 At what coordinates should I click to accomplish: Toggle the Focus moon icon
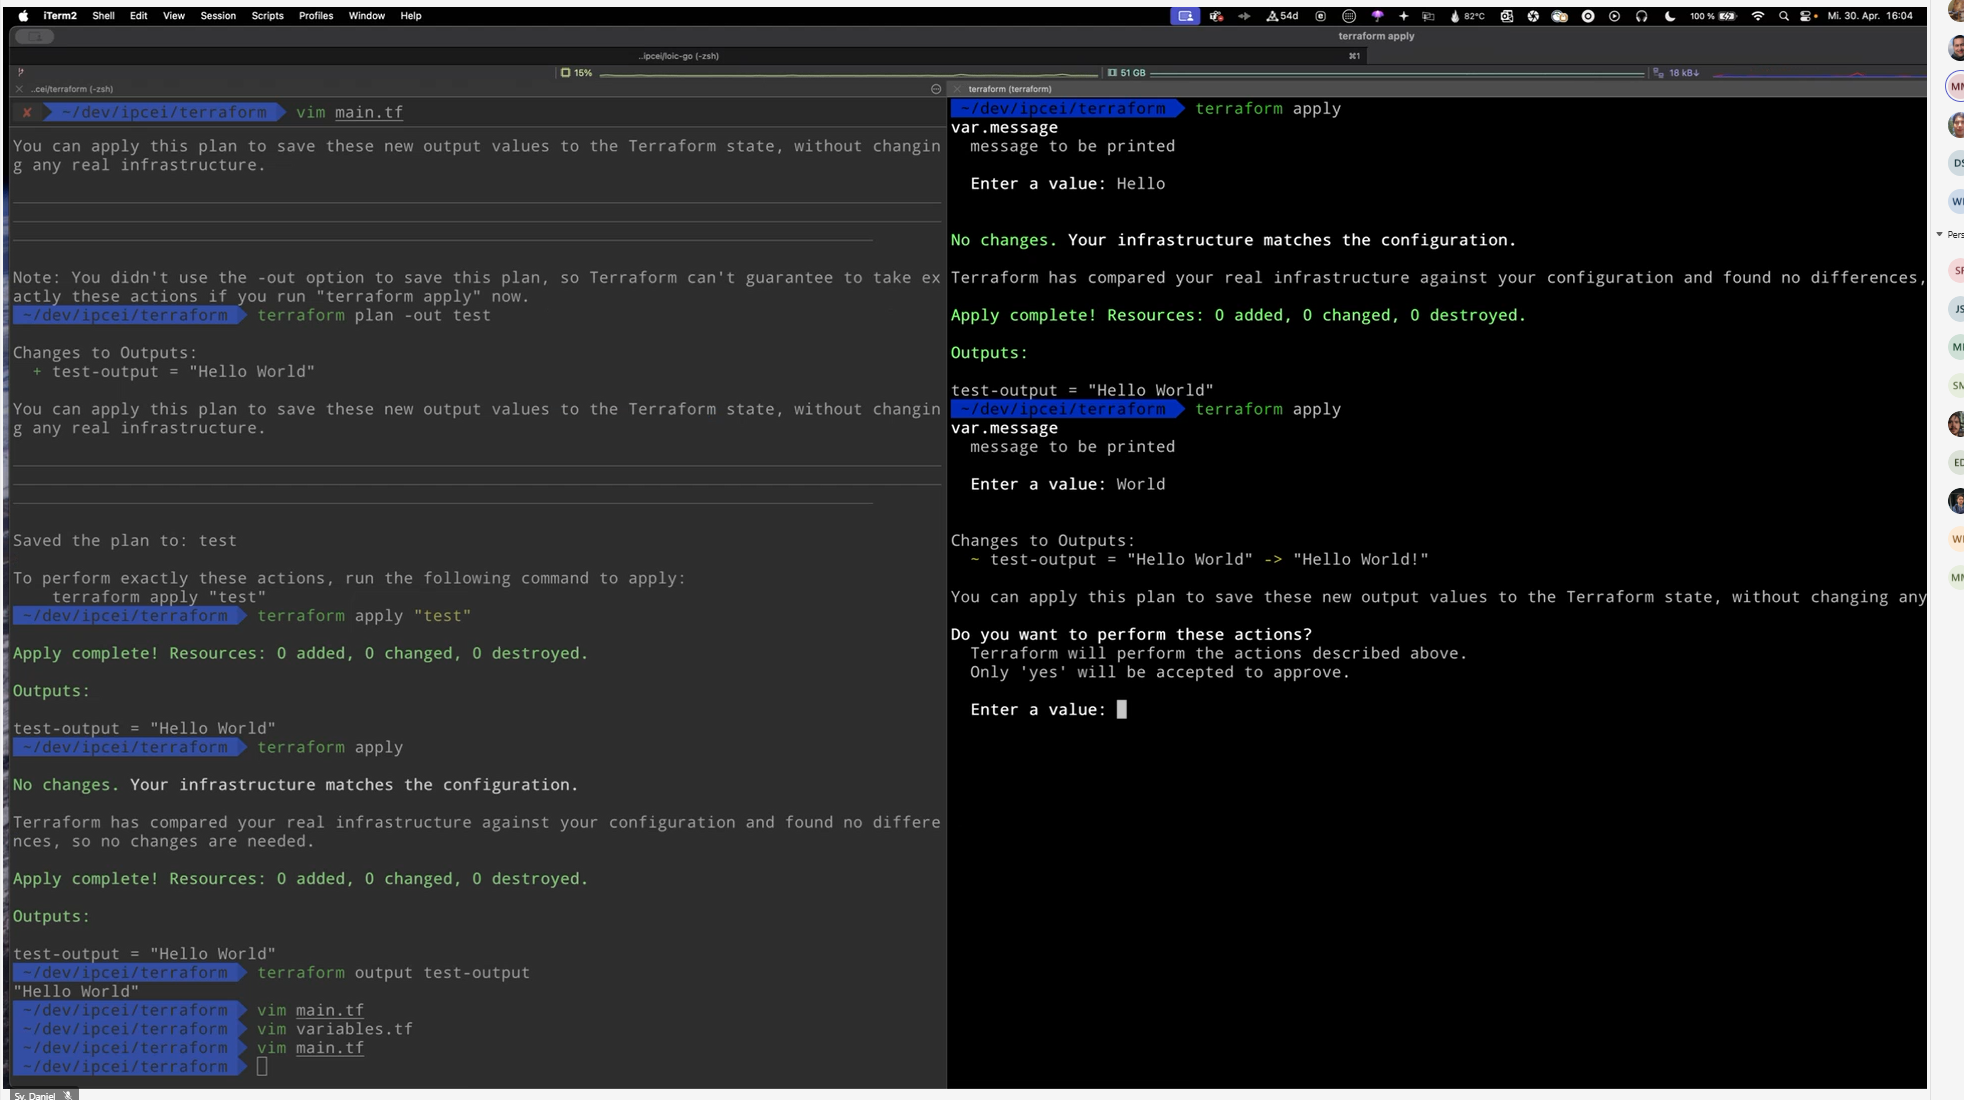pos(1670,16)
